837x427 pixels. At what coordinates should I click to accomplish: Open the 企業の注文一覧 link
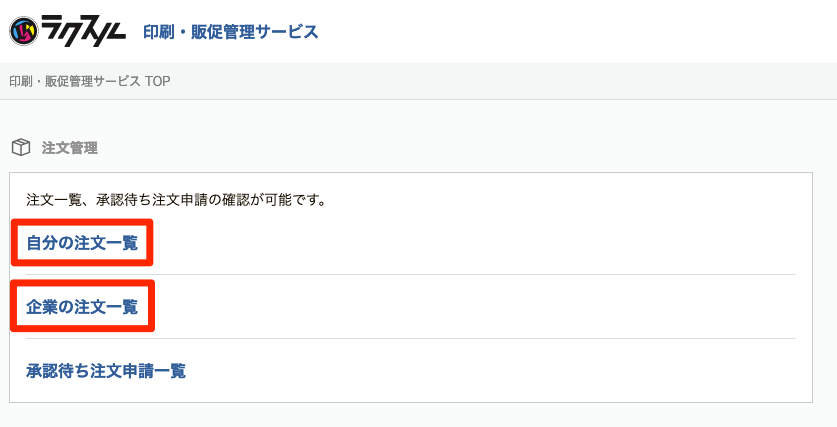[x=82, y=306]
